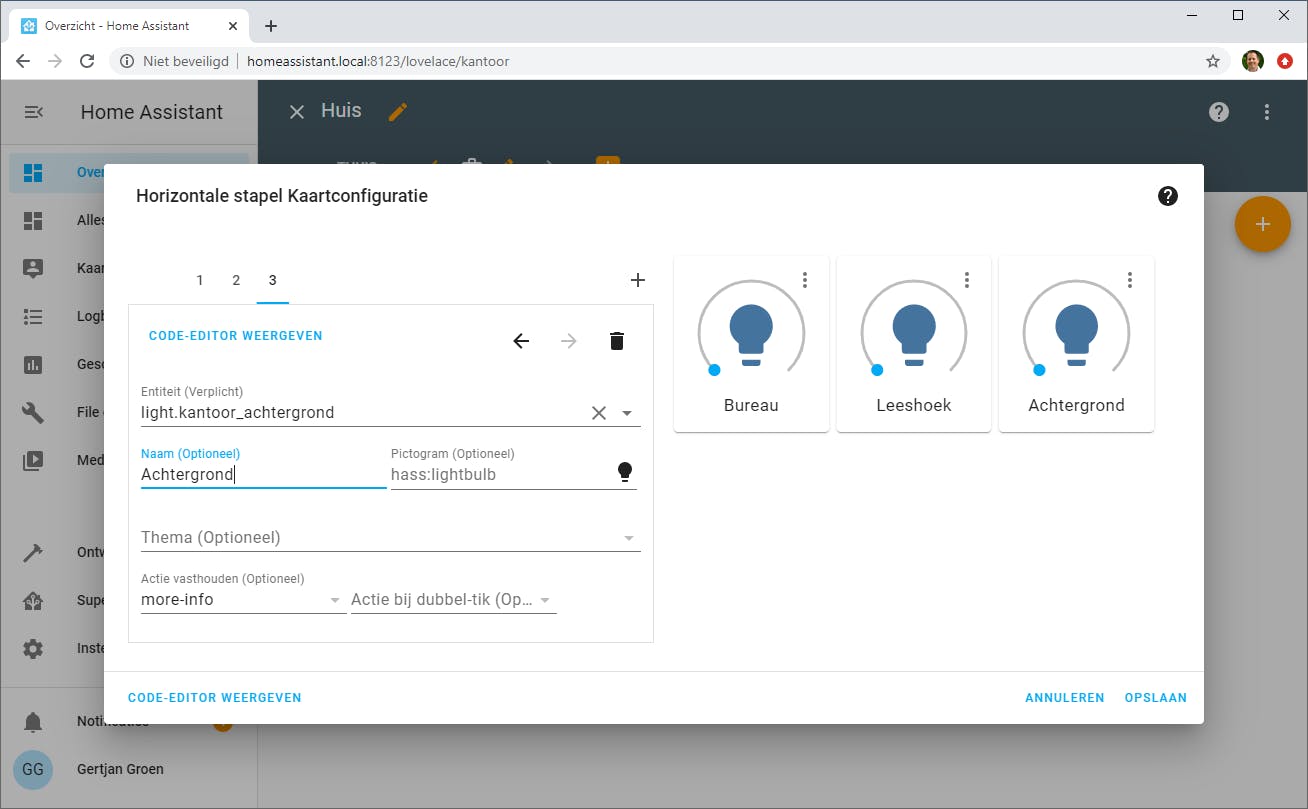Open the map person icon in sidebar
The height and width of the screenshot is (809, 1308).
[33, 268]
